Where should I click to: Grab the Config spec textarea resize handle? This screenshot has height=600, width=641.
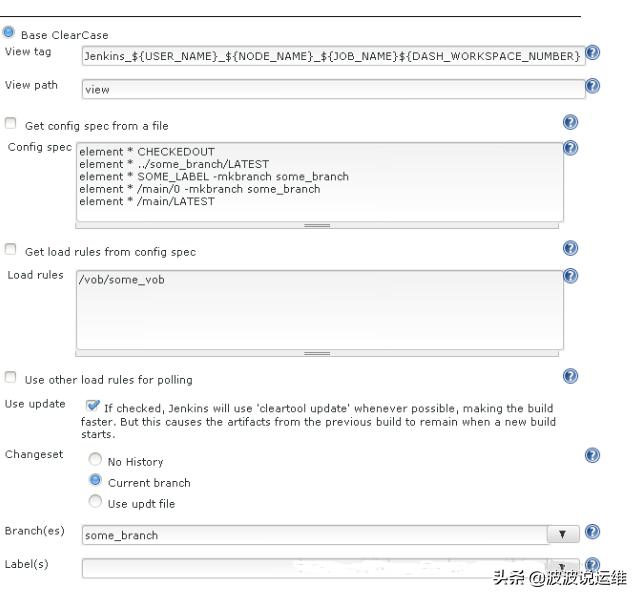tap(317, 225)
